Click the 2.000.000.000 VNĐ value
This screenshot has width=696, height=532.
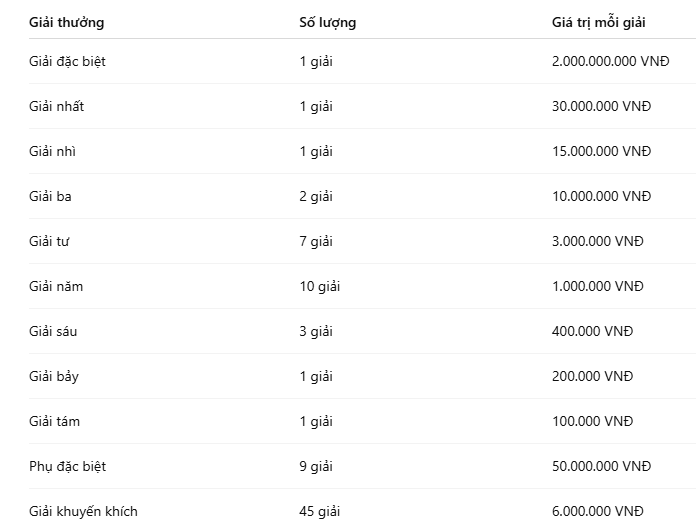(610, 61)
